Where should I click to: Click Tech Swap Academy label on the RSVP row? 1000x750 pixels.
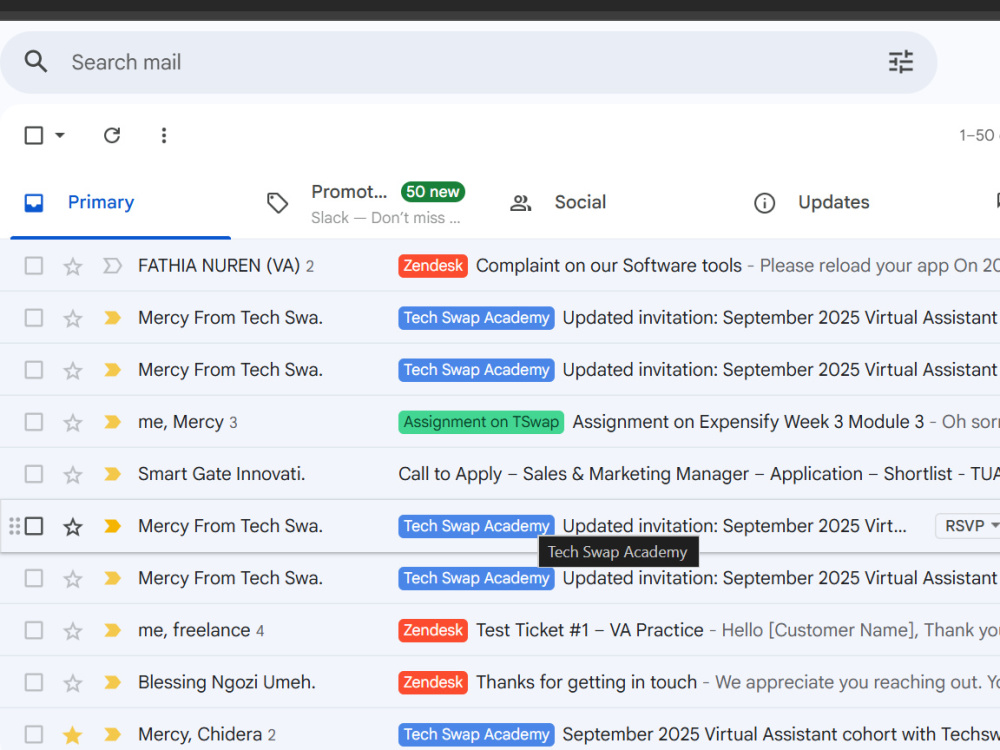[476, 526]
